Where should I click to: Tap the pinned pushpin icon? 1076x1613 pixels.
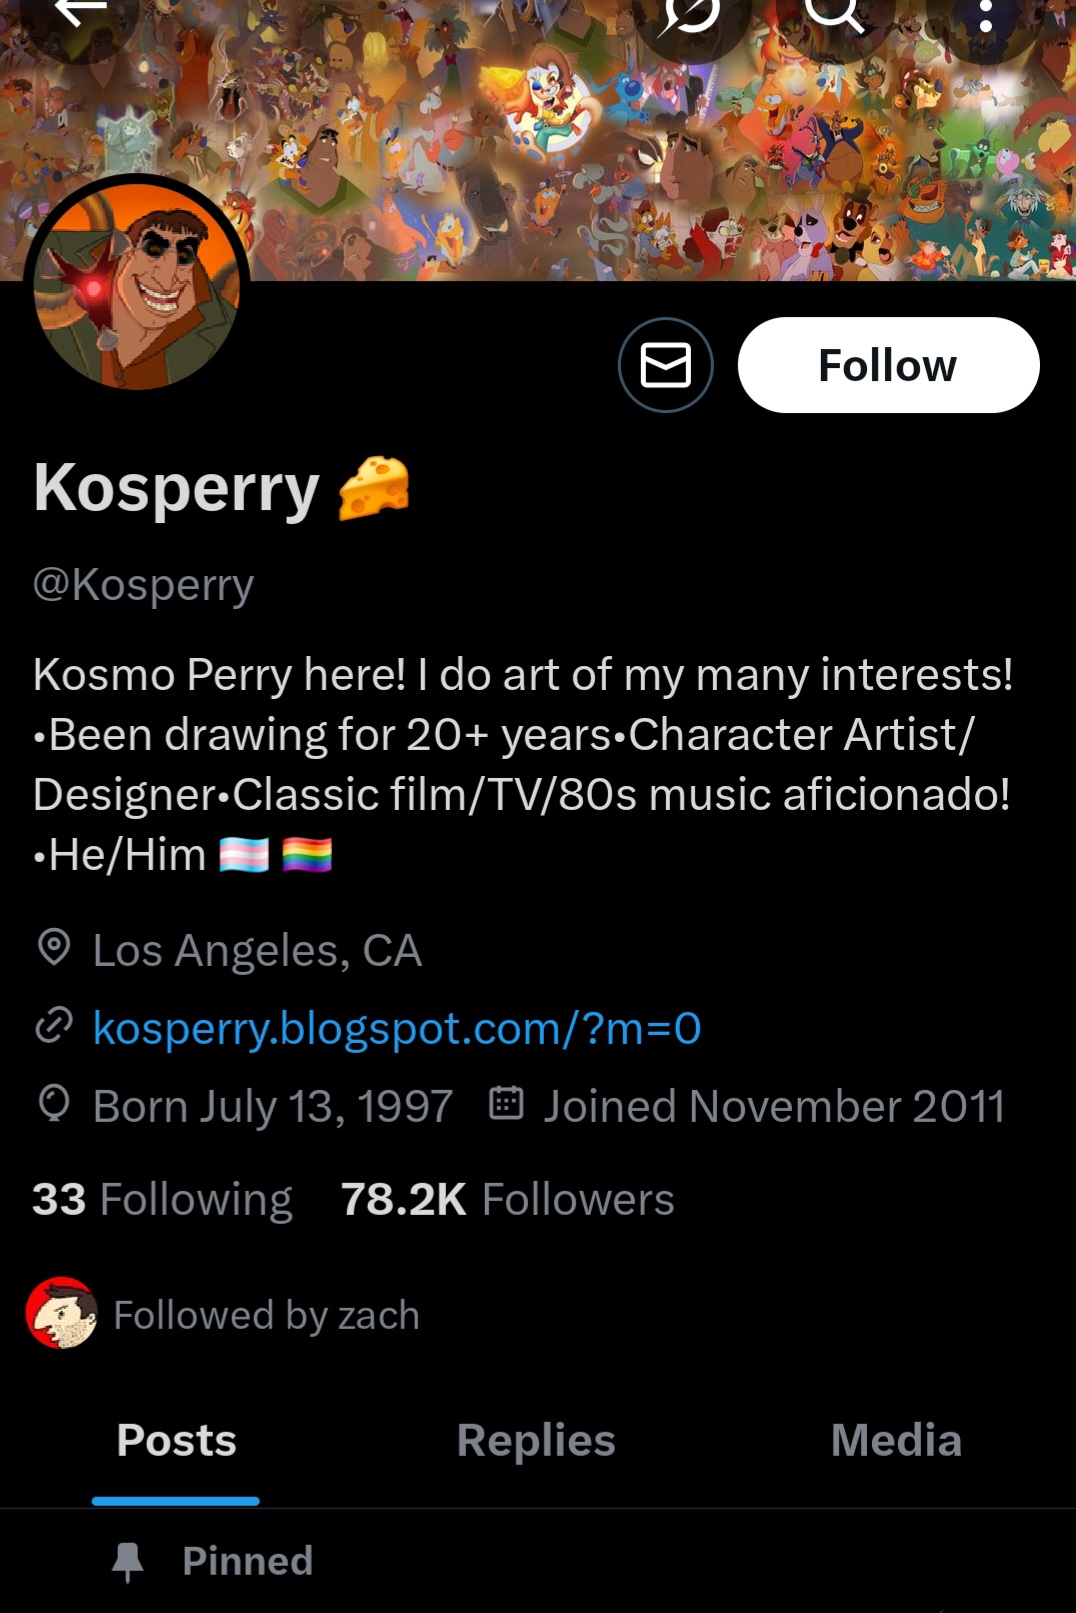point(128,1561)
